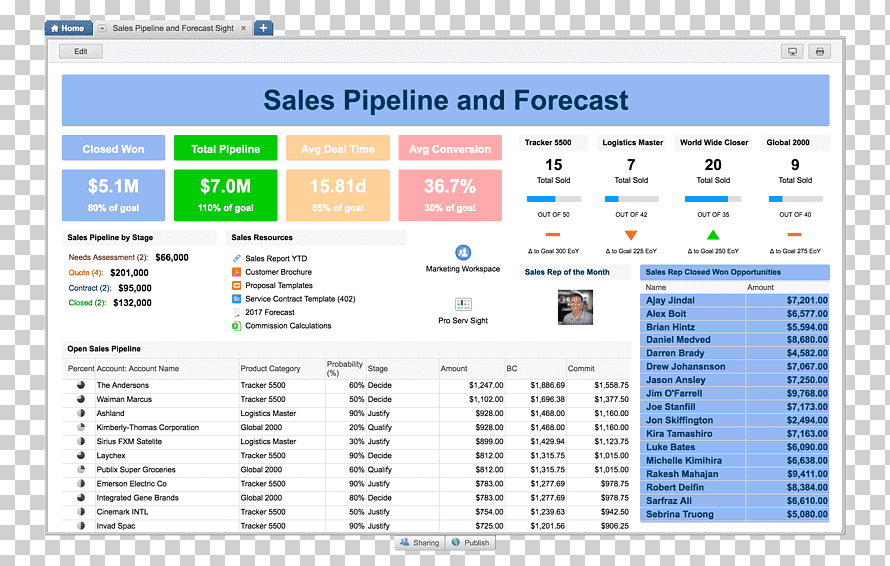The height and width of the screenshot is (566, 890).
Task: Click the Sales Report YTD link icon
Action: pyautogui.click(x=237, y=258)
